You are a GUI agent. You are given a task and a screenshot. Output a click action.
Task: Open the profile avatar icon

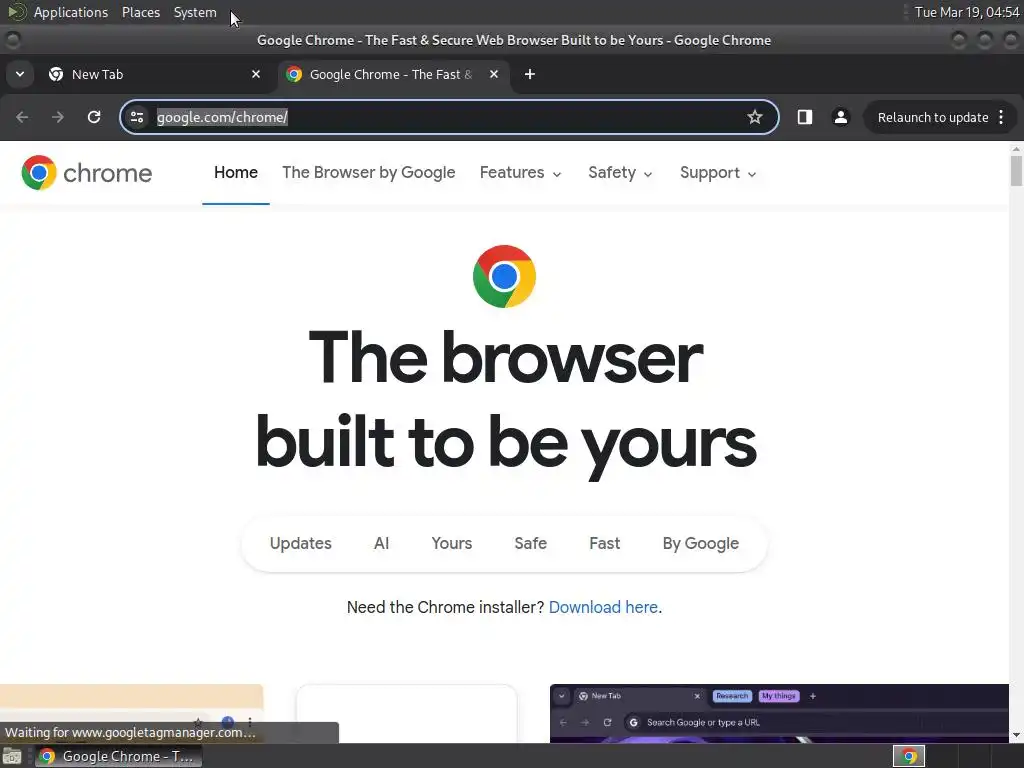point(840,117)
